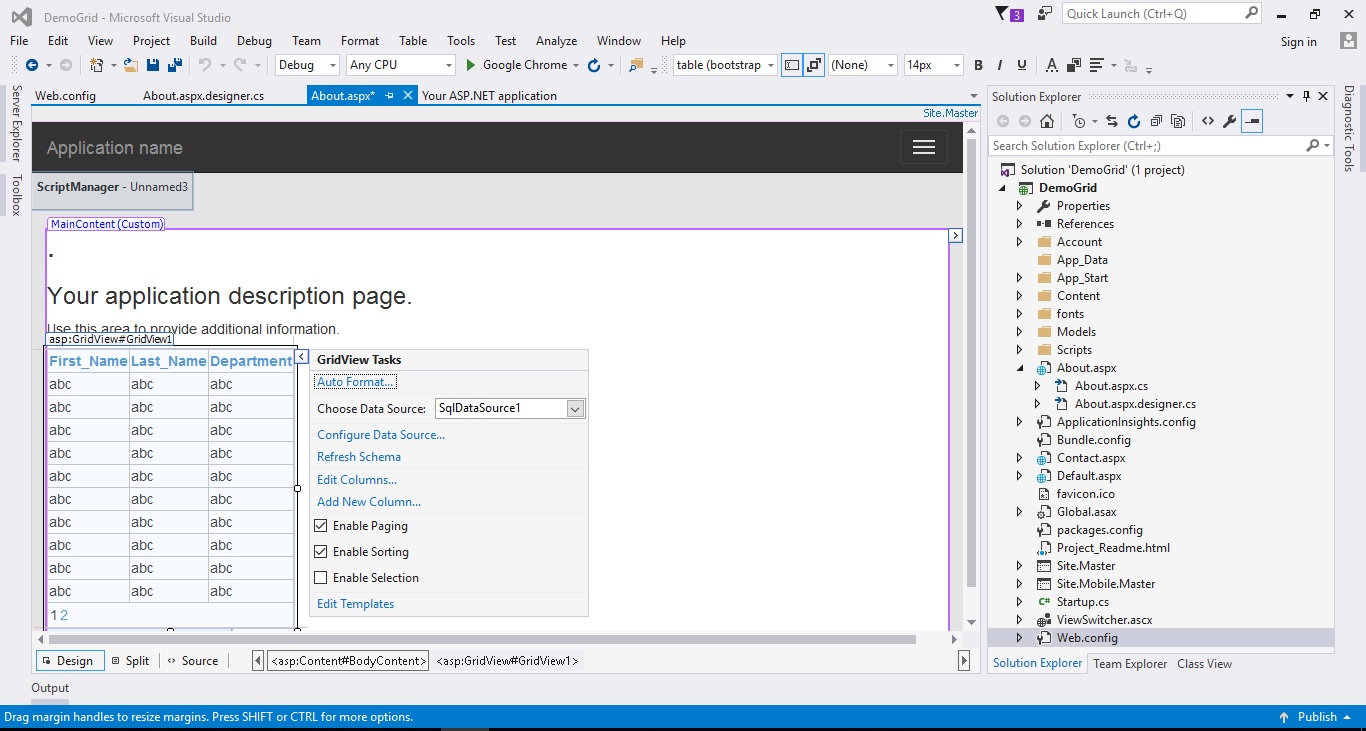
Task: Click the Edit Templates link
Action: tap(355, 604)
